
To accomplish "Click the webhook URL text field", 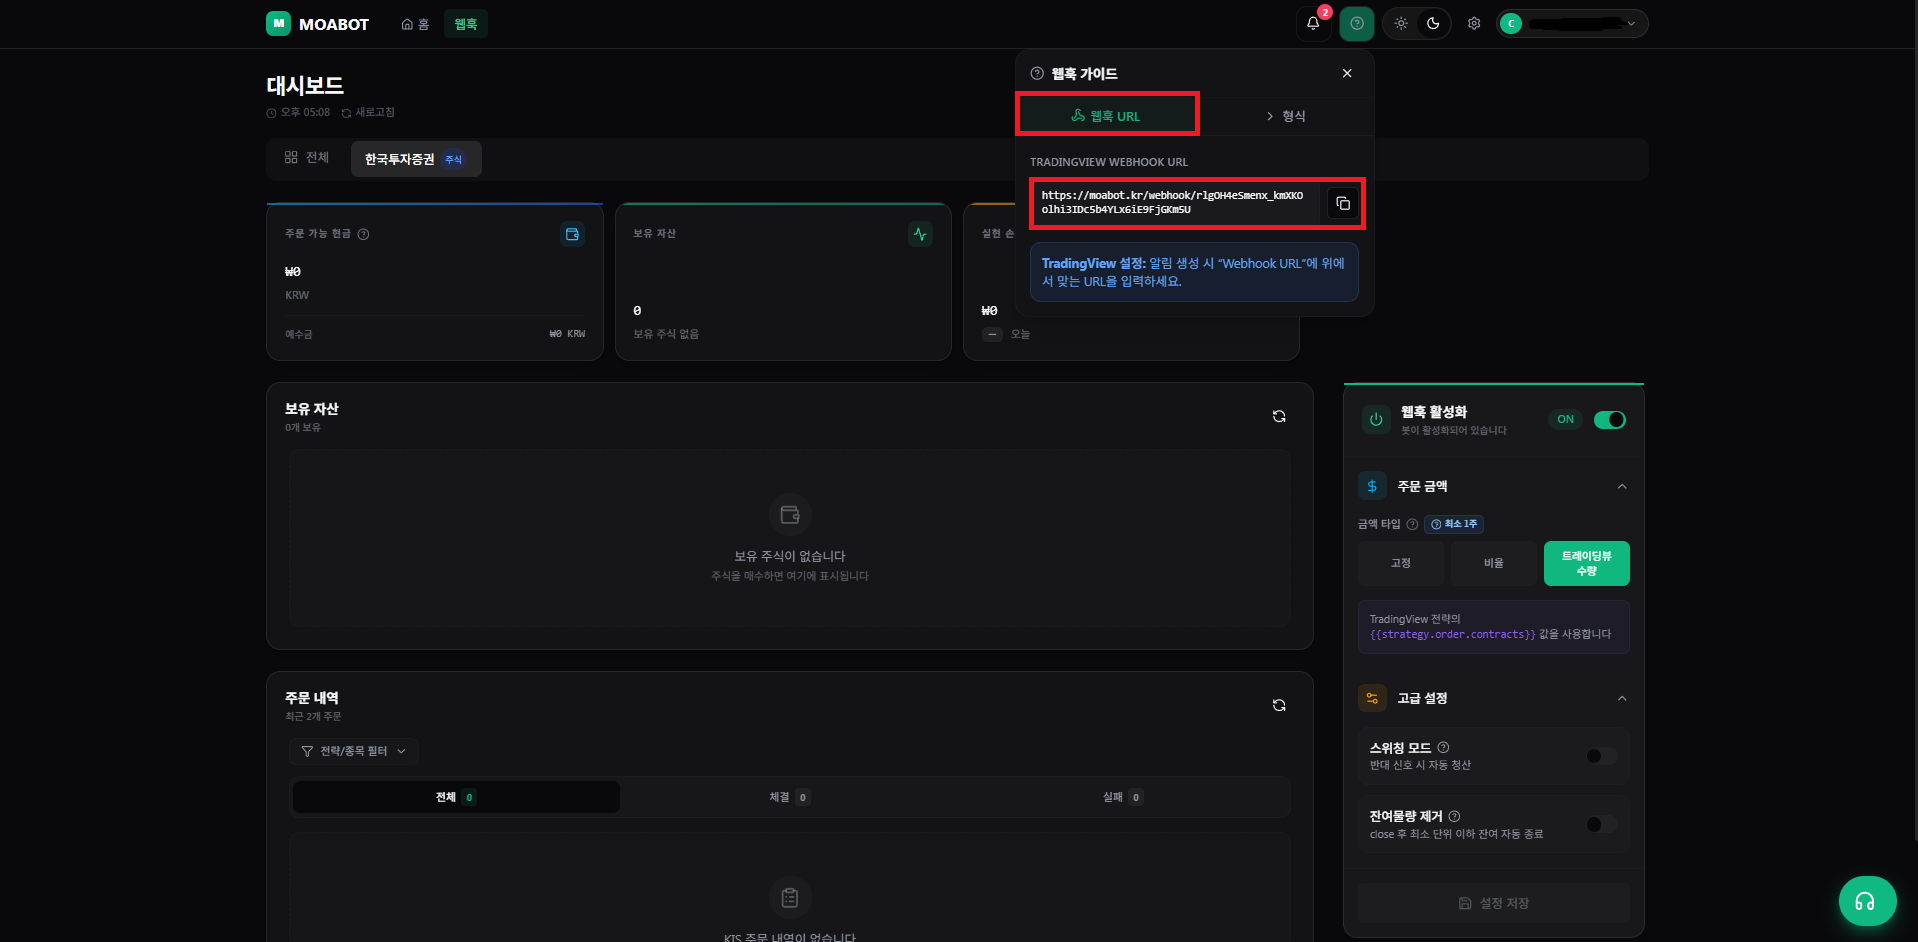I will 1174,203.
